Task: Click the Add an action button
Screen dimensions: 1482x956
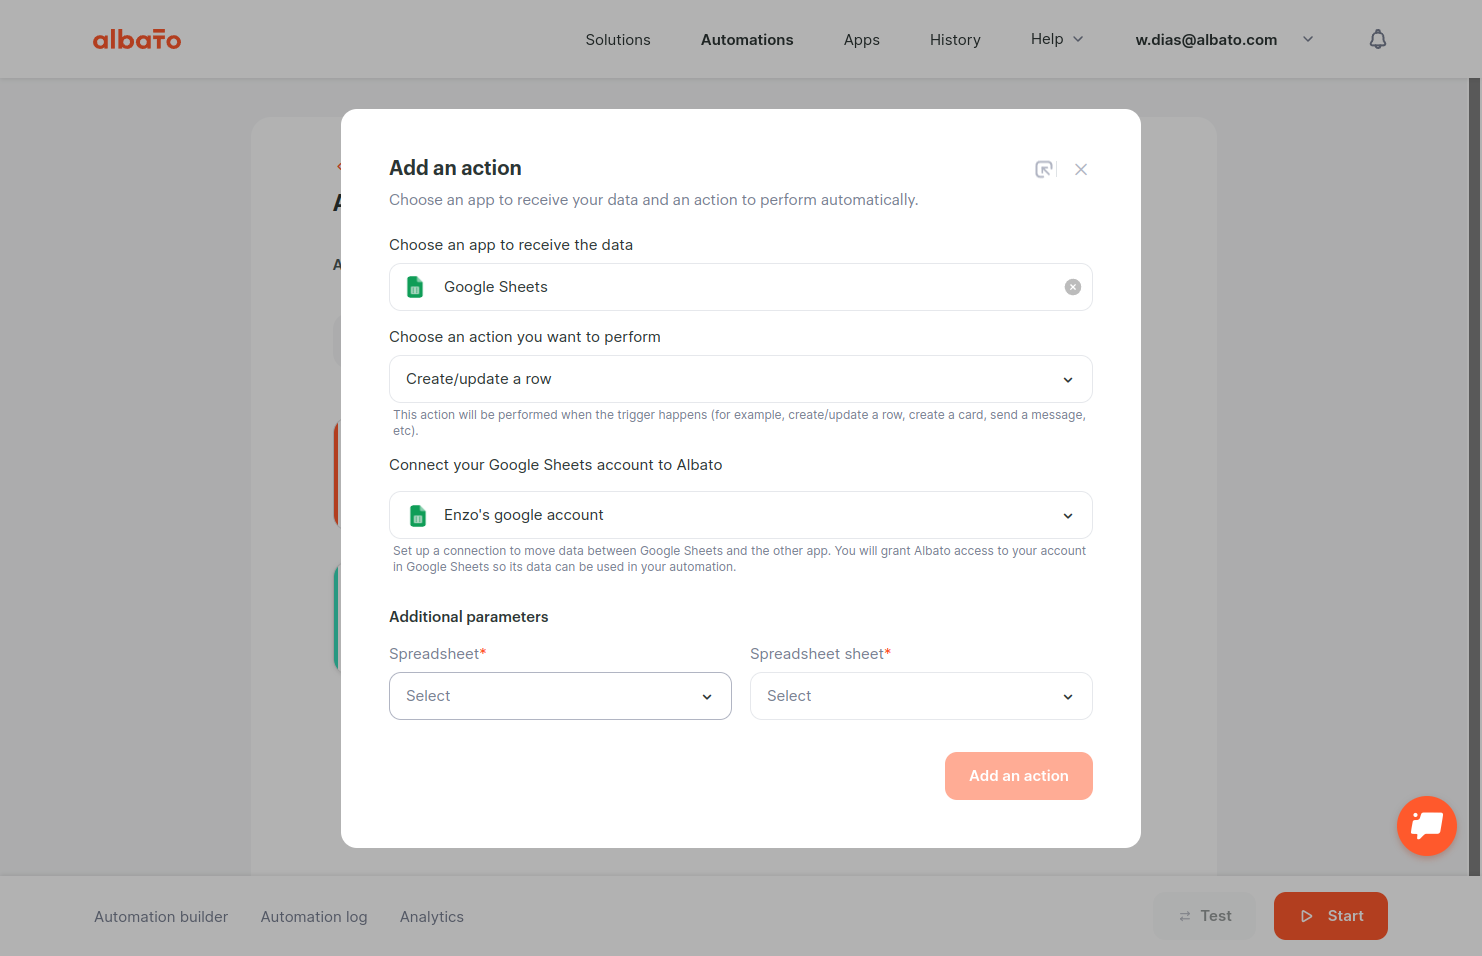Action: point(1019,776)
